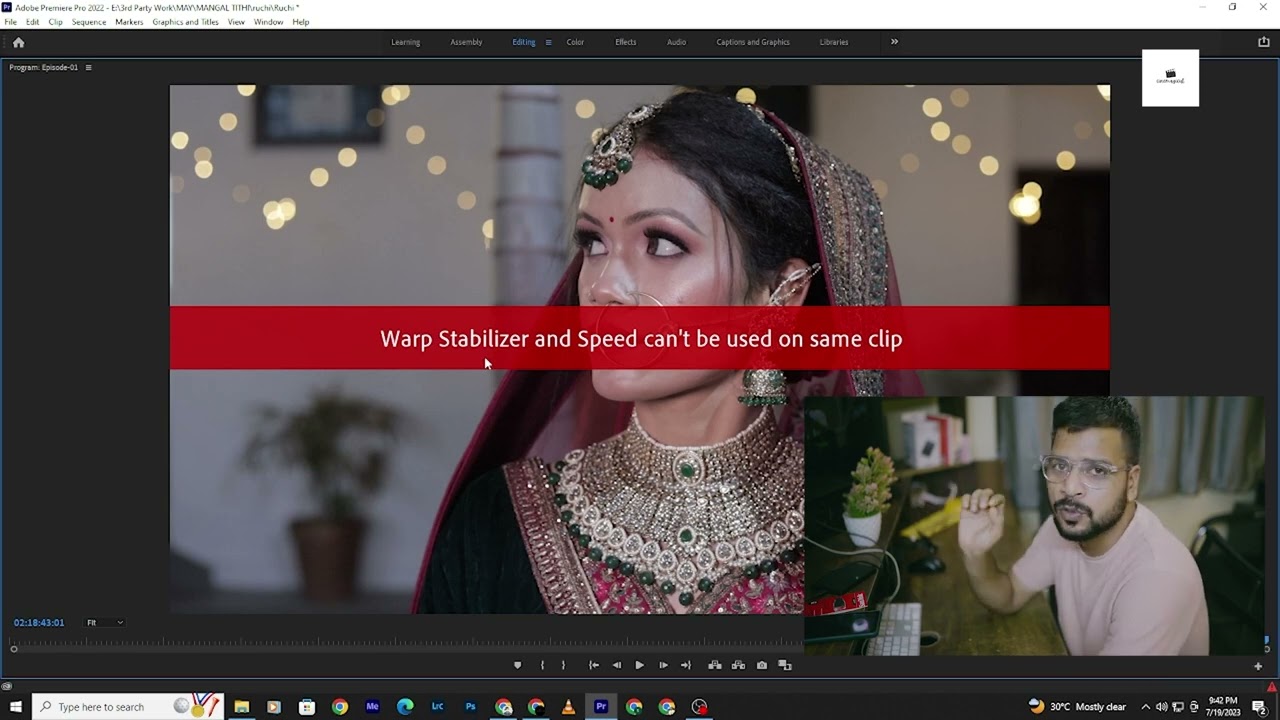Open the Windows notification center
Viewport: 1280px width, 720px height.
point(1260,707)
